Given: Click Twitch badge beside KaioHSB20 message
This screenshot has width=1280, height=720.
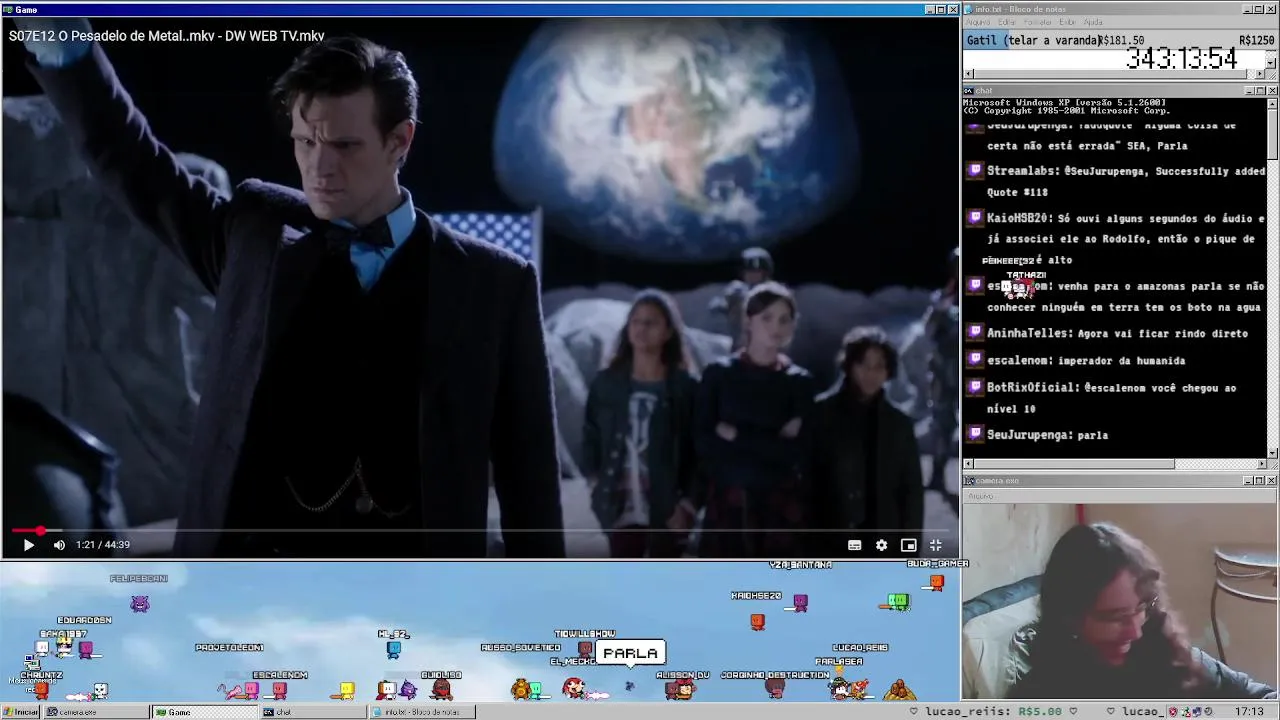Looking at the screenshot, I should 975,217.
